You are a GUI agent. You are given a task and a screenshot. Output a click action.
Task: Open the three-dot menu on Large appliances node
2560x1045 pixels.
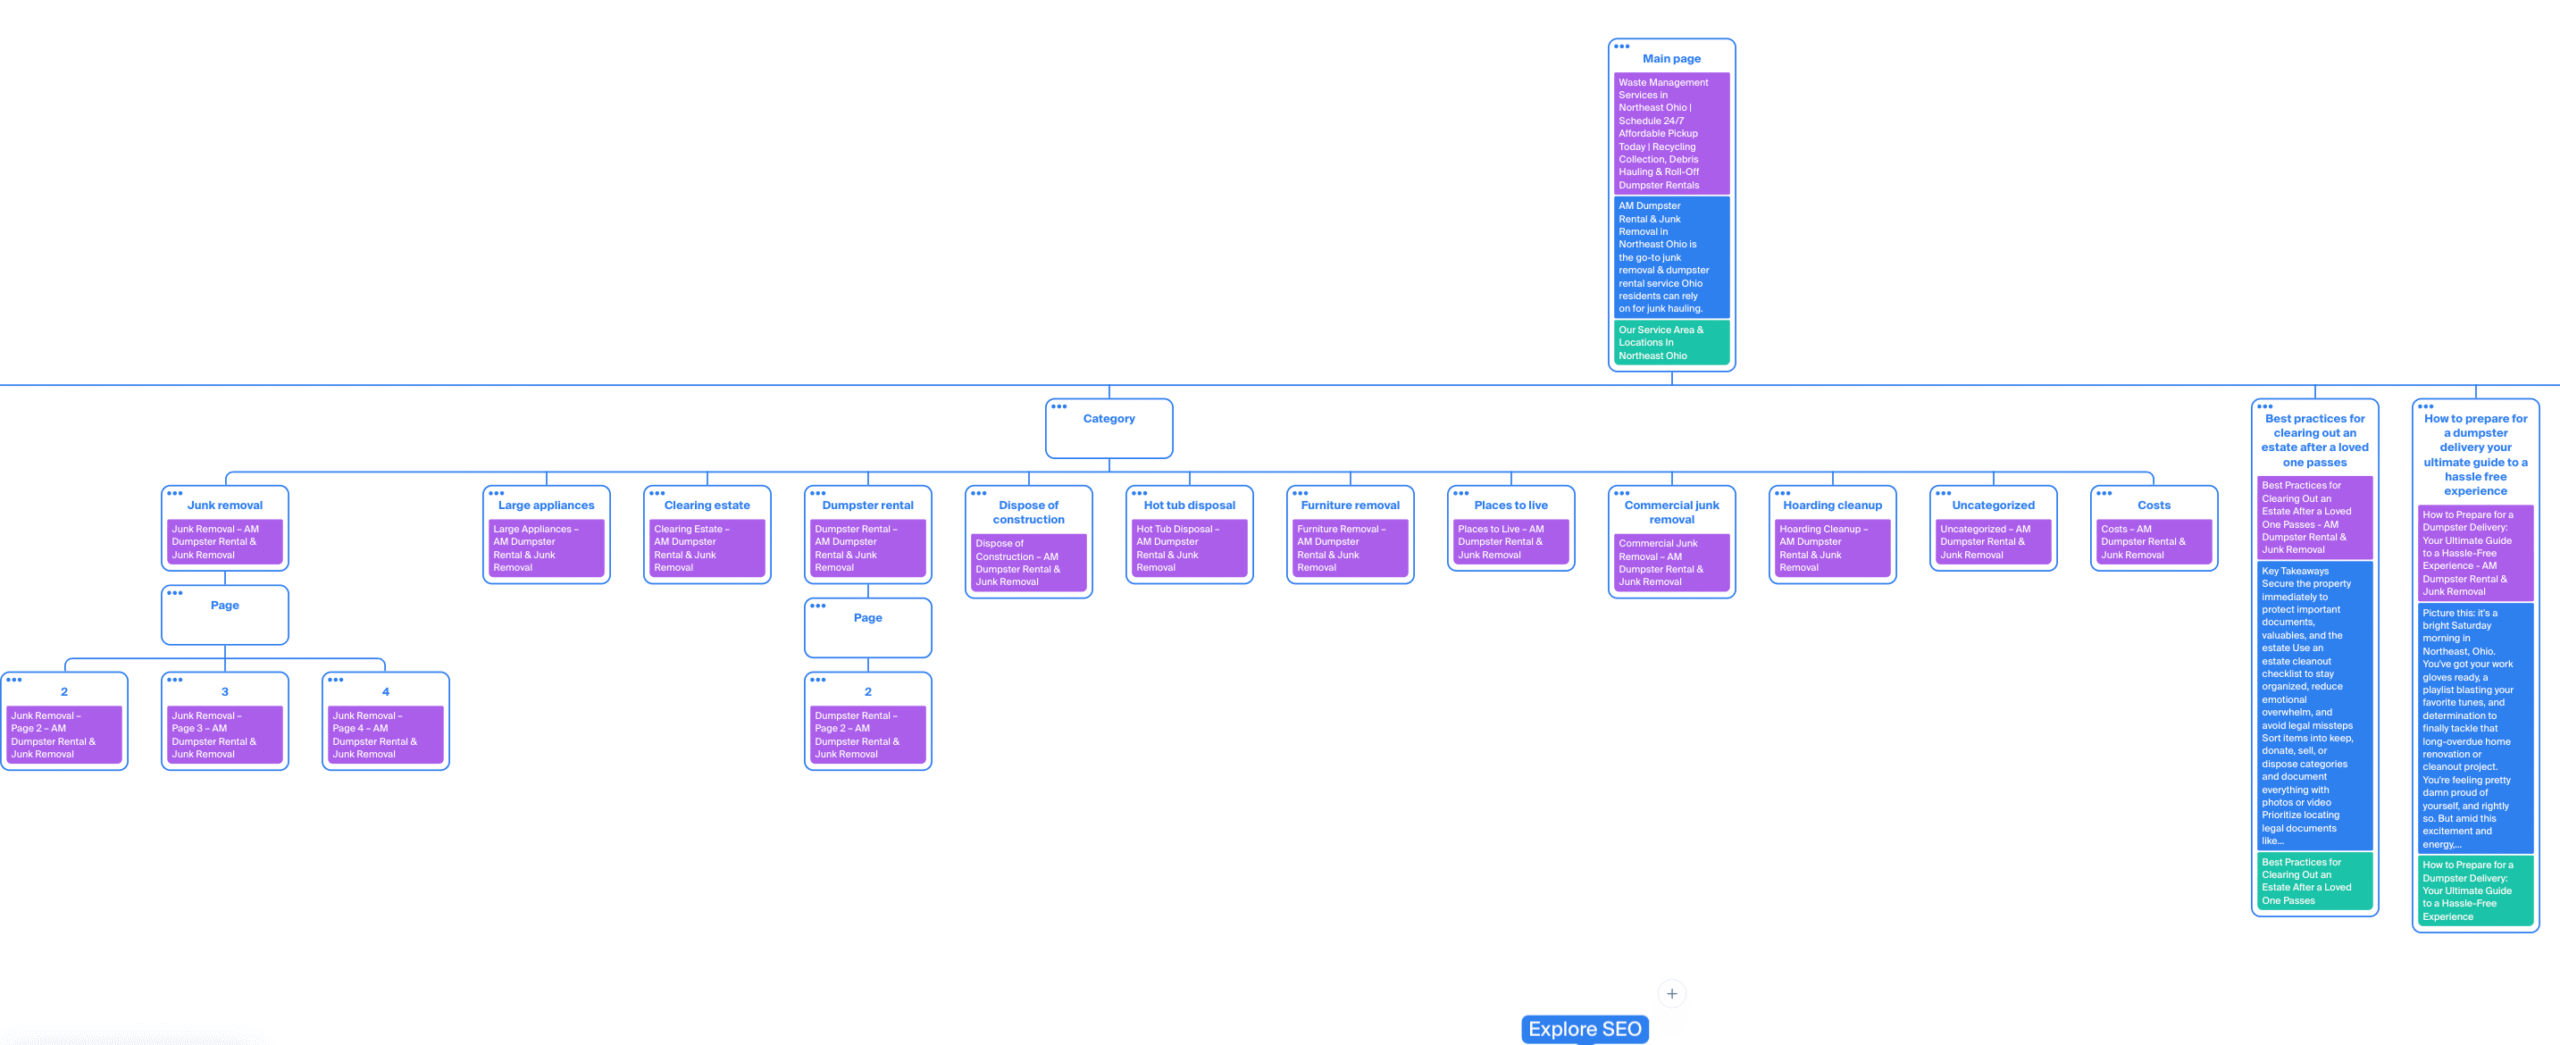coord(495,491)
